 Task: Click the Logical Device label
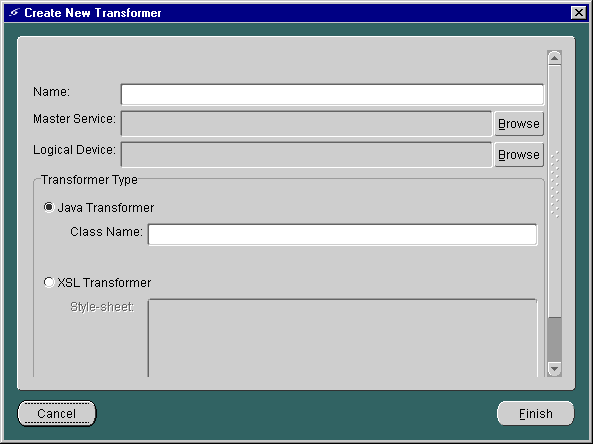tap(74, 150)
